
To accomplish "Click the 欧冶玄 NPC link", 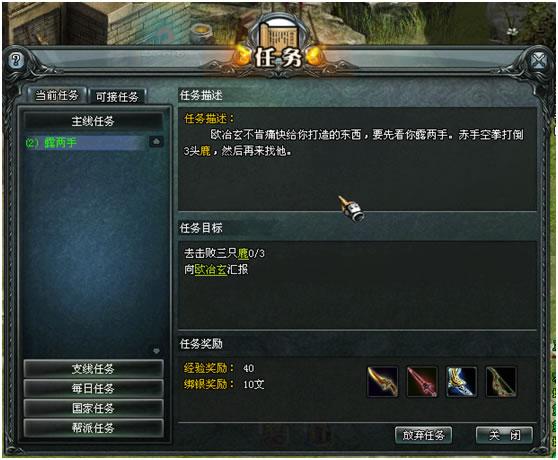I will point(211,269).
